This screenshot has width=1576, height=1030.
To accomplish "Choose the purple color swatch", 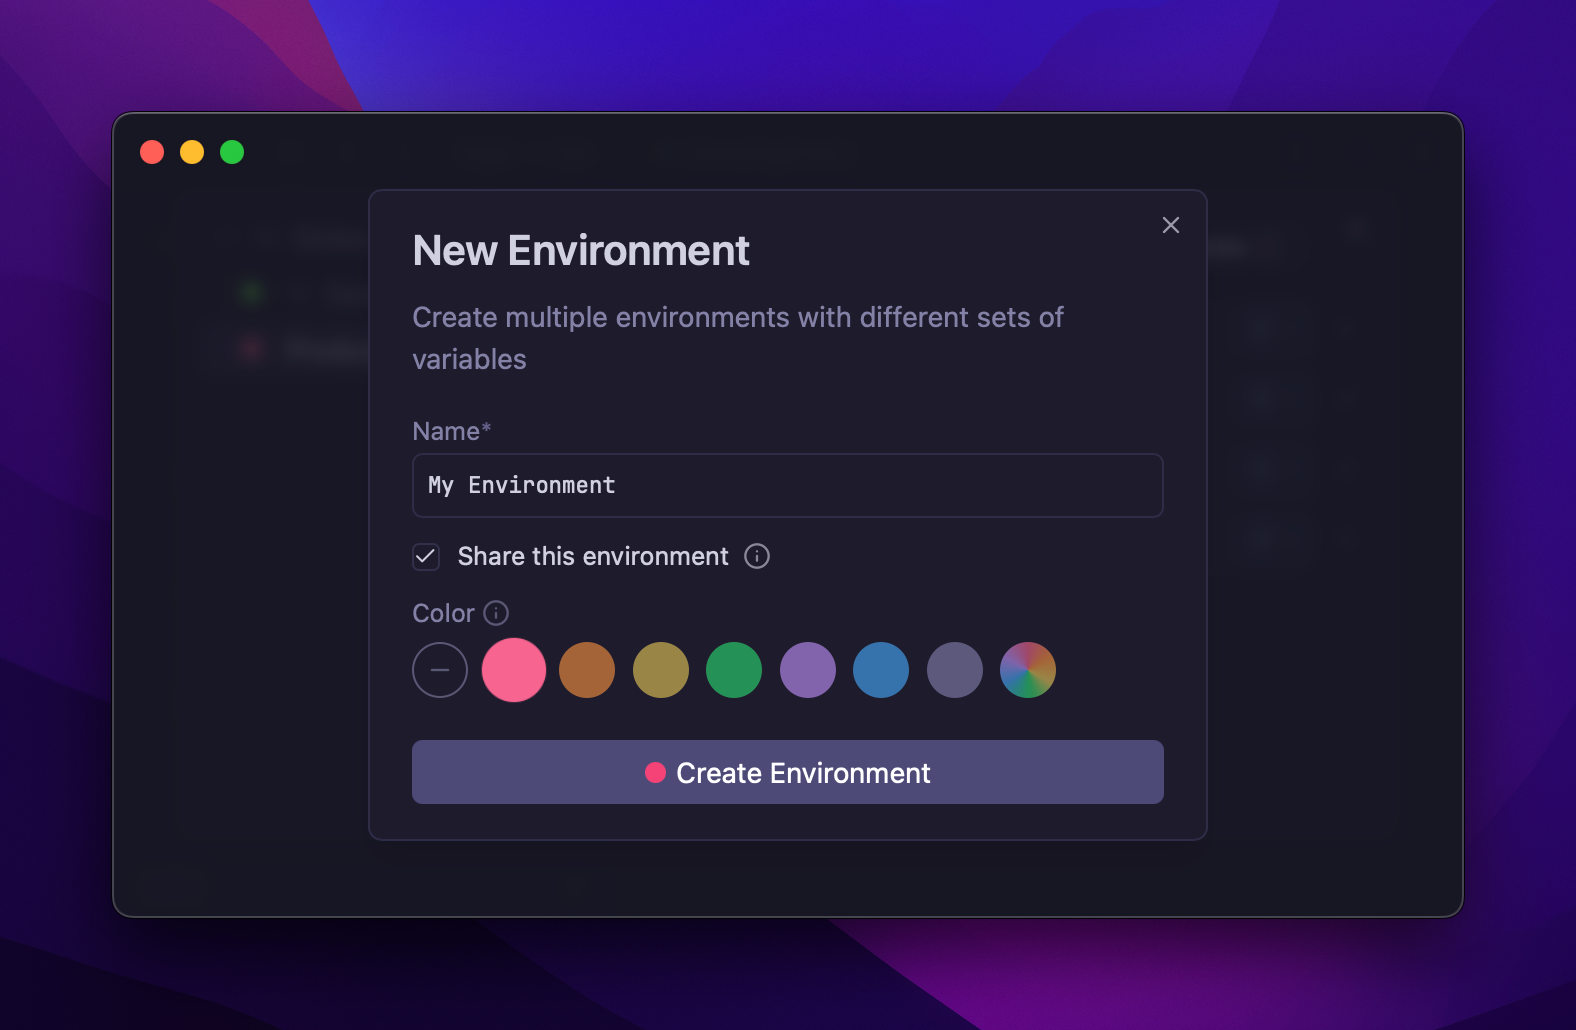I will 808,670.
